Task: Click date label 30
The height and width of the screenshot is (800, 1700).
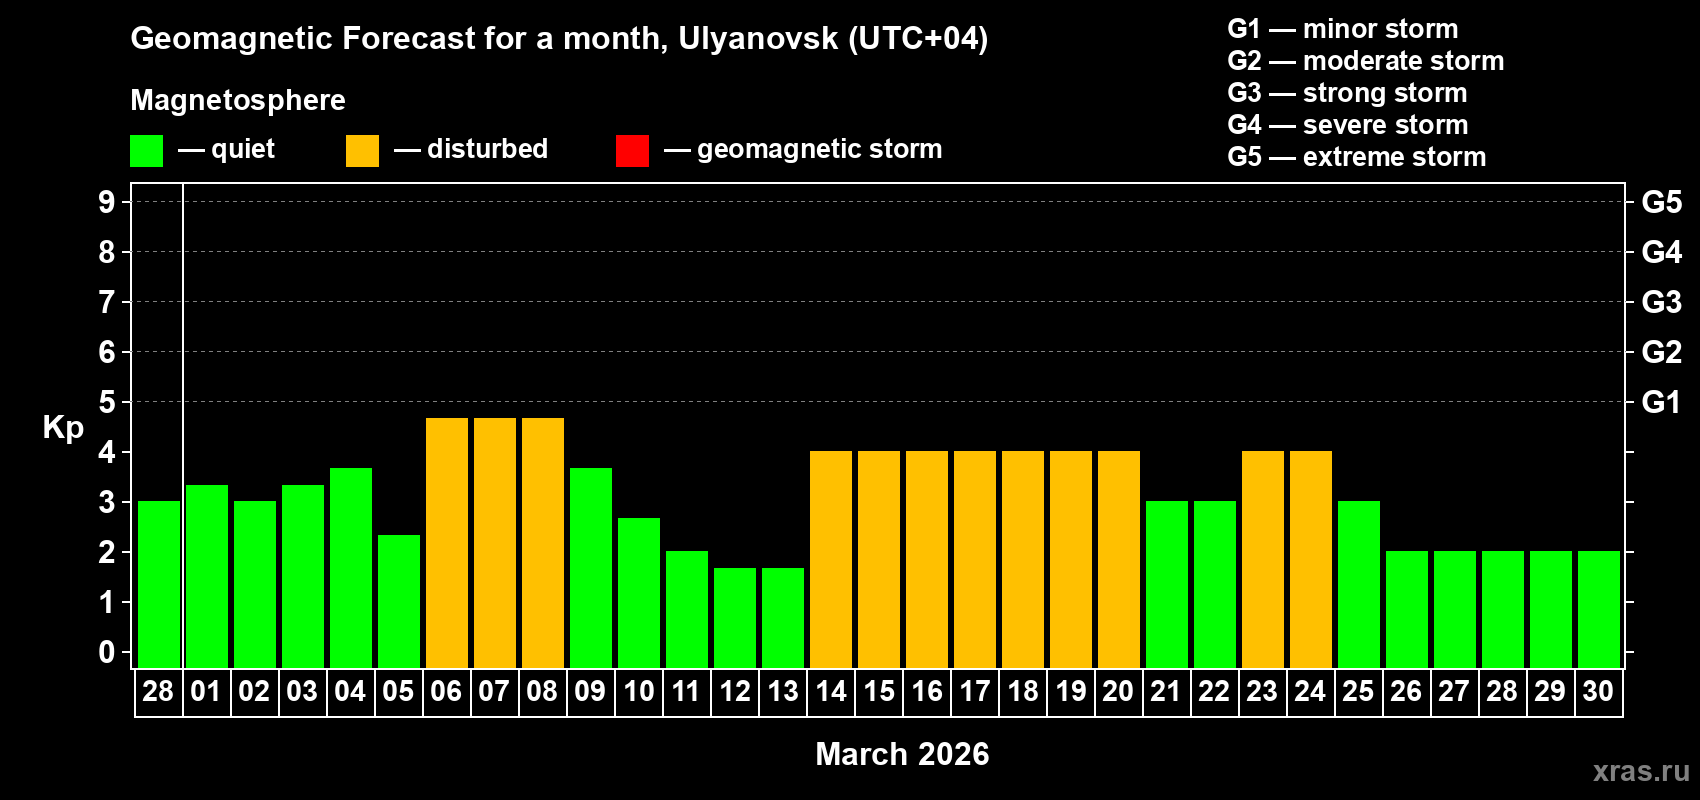Action: tap(1598, 691)
